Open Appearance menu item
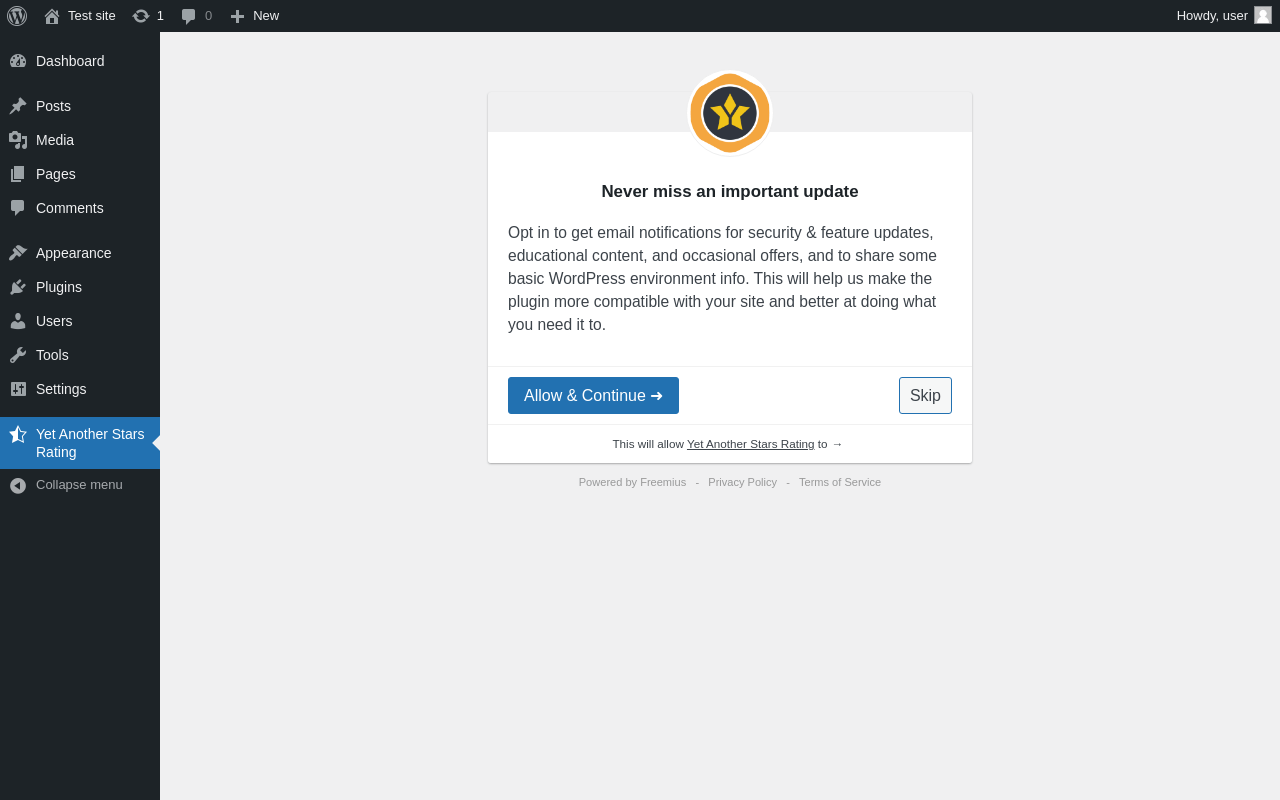Screen dimensions: 1280x800 click(x=80, y=253)
